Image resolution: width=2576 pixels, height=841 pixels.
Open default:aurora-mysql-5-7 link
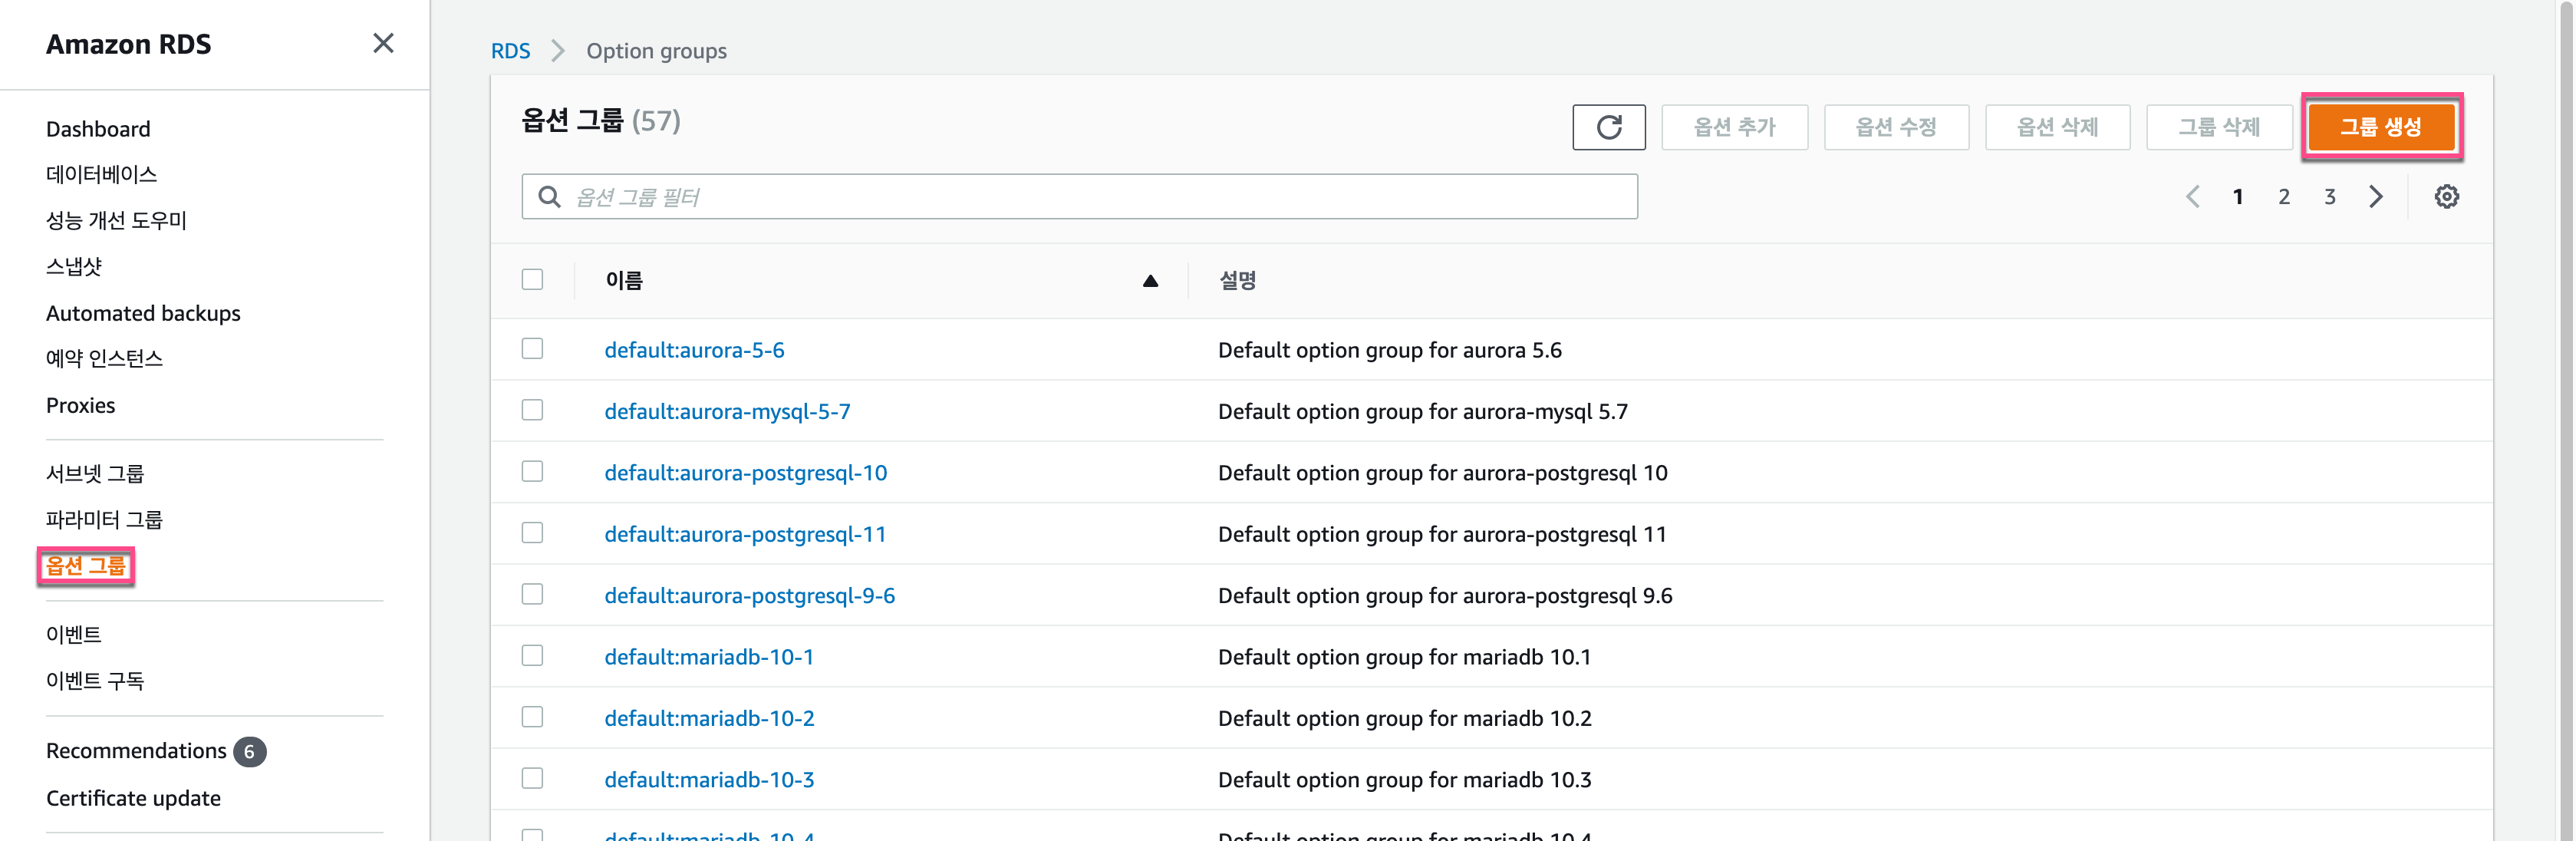coord(727,411)
